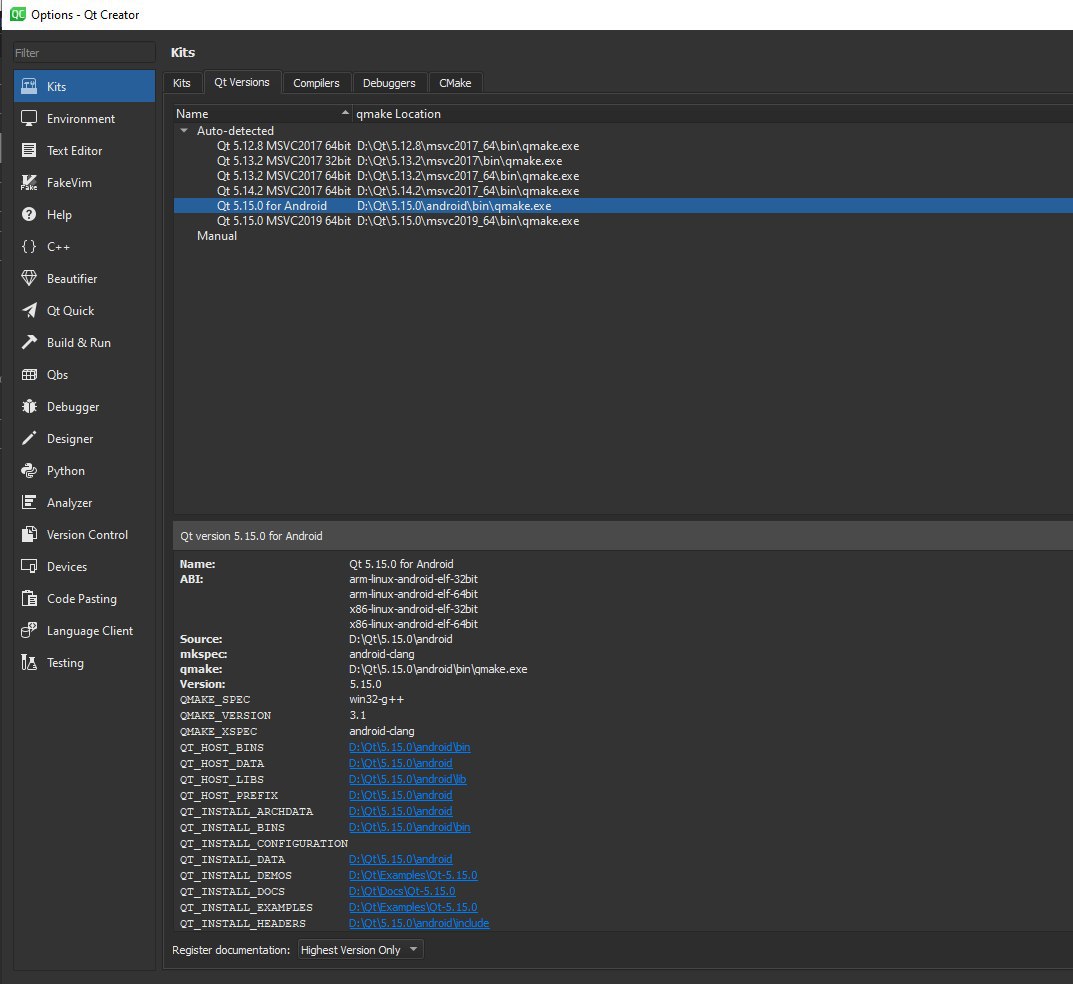Click qmake path in selected Android row
Image resolution: width=1073 pixels, height=984 pixels.
(454, 206)
